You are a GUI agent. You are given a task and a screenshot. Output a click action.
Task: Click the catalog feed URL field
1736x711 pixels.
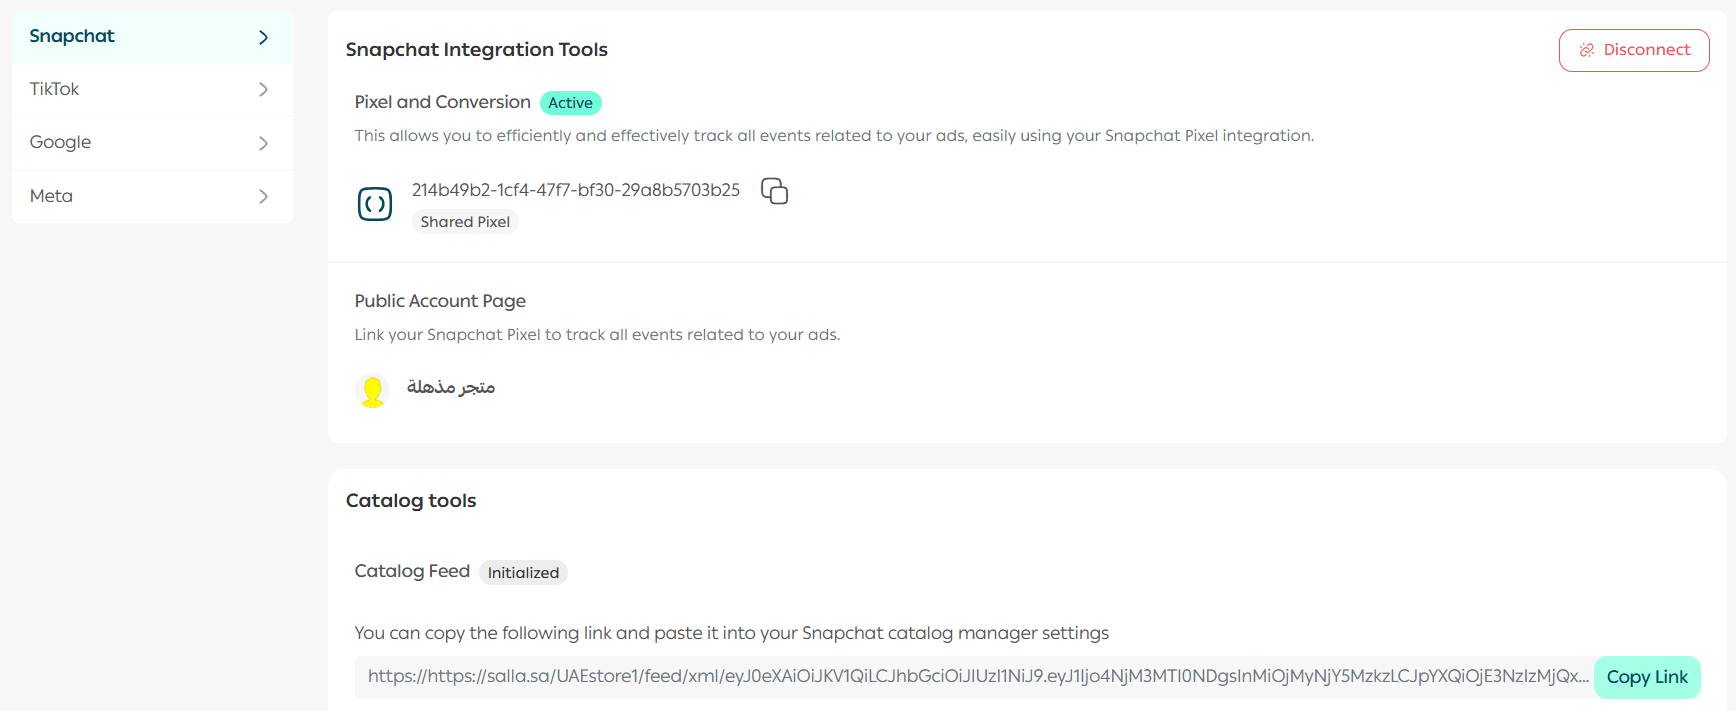975,677
